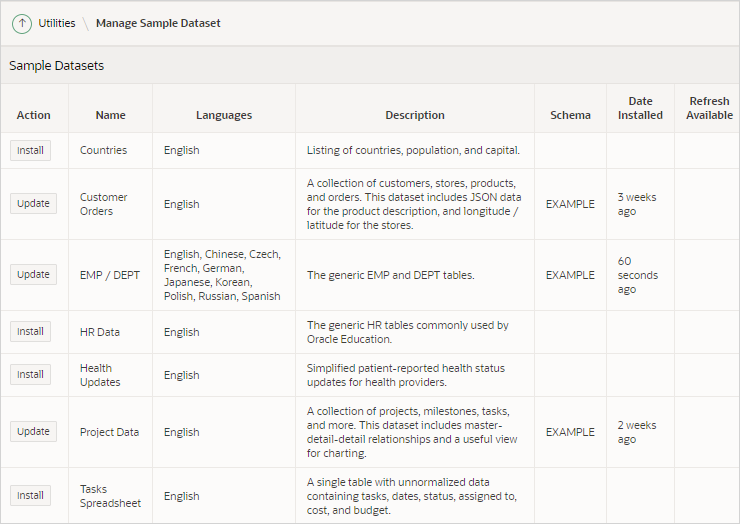Click the Date Installed column header
This screenshot has width=740, height=524.
pyautogui.click(x=640, y=108)
